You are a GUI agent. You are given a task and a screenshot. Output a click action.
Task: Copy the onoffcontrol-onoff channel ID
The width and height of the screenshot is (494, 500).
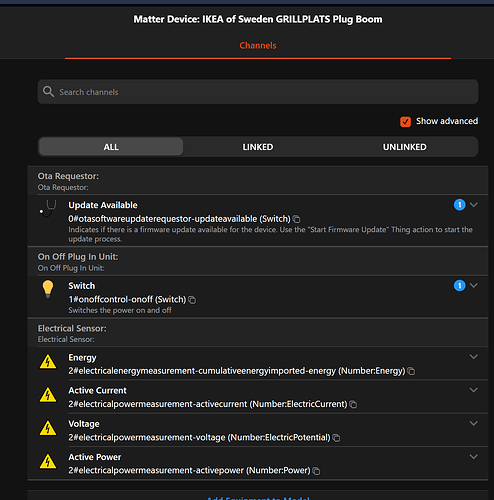tap(192, 300)
